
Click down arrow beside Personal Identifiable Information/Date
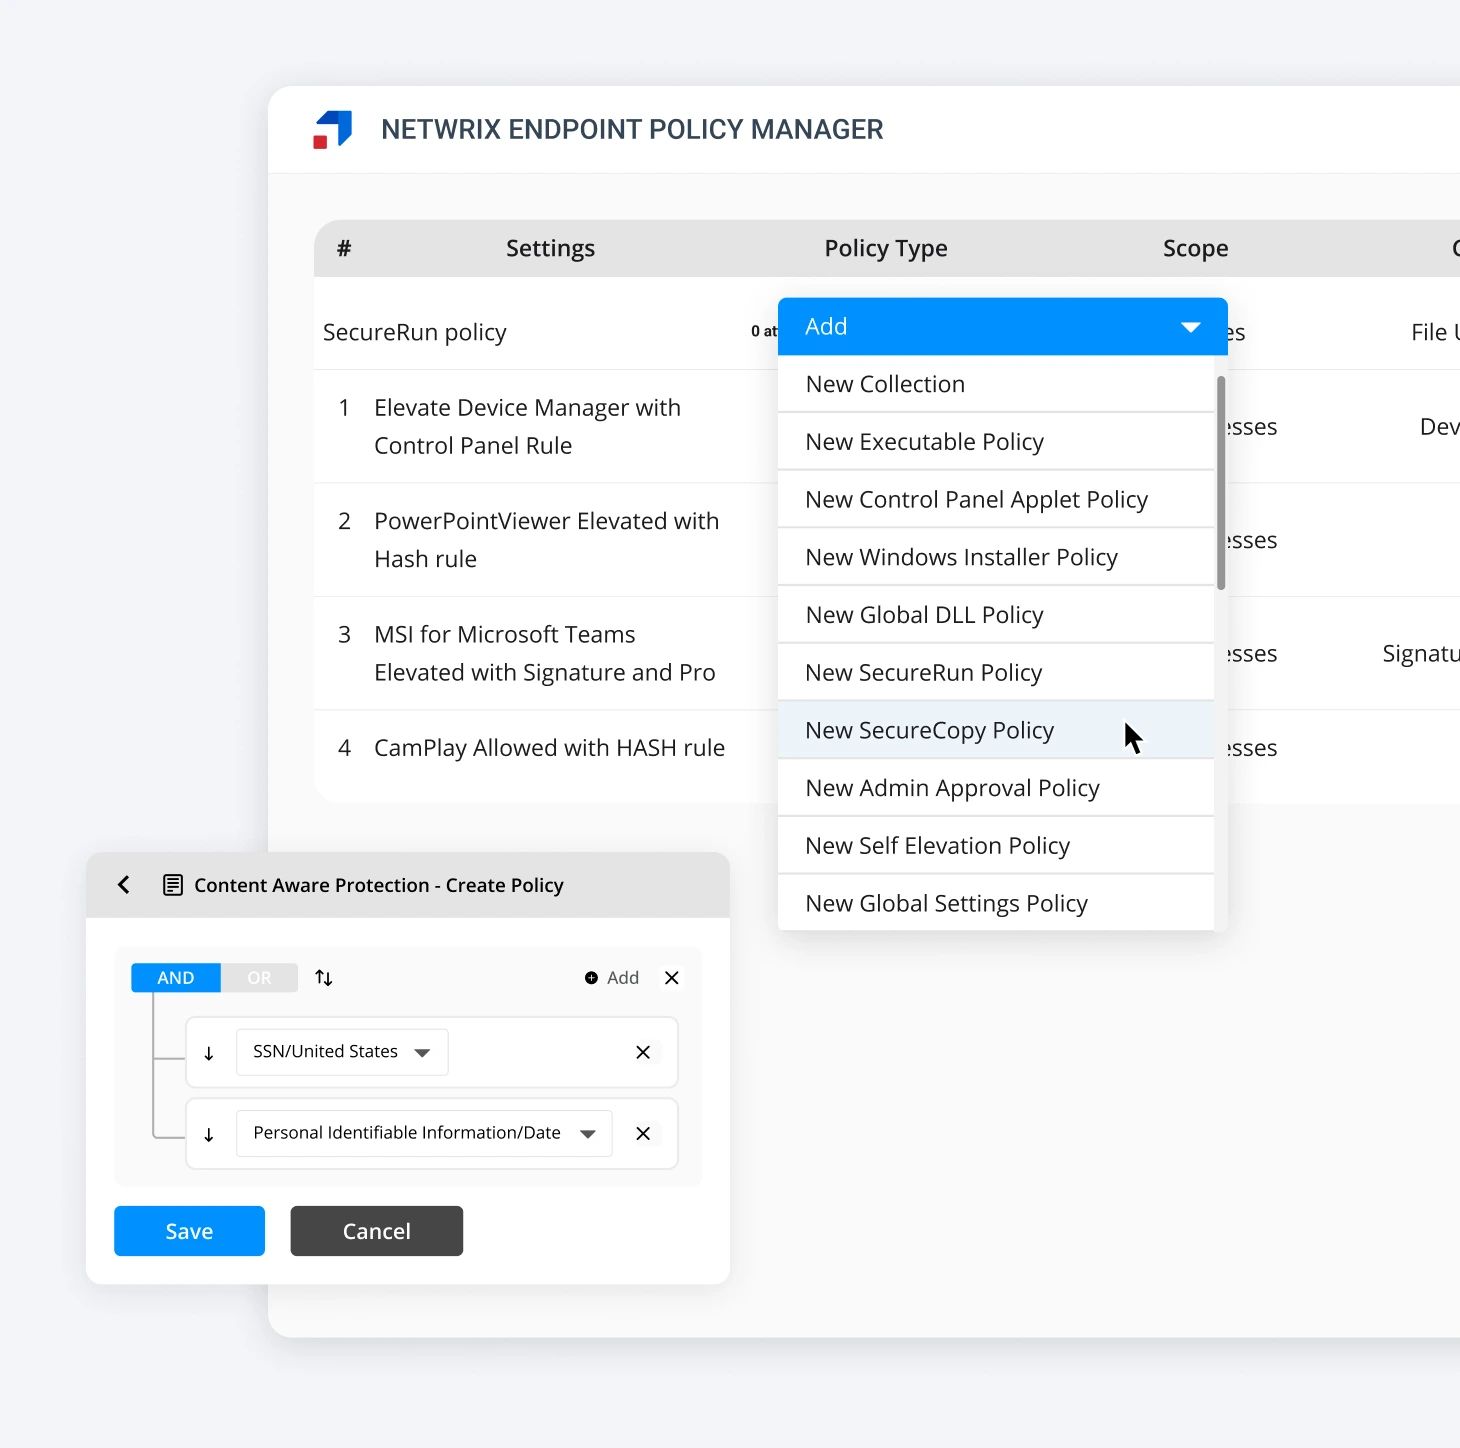(209, 1134)
